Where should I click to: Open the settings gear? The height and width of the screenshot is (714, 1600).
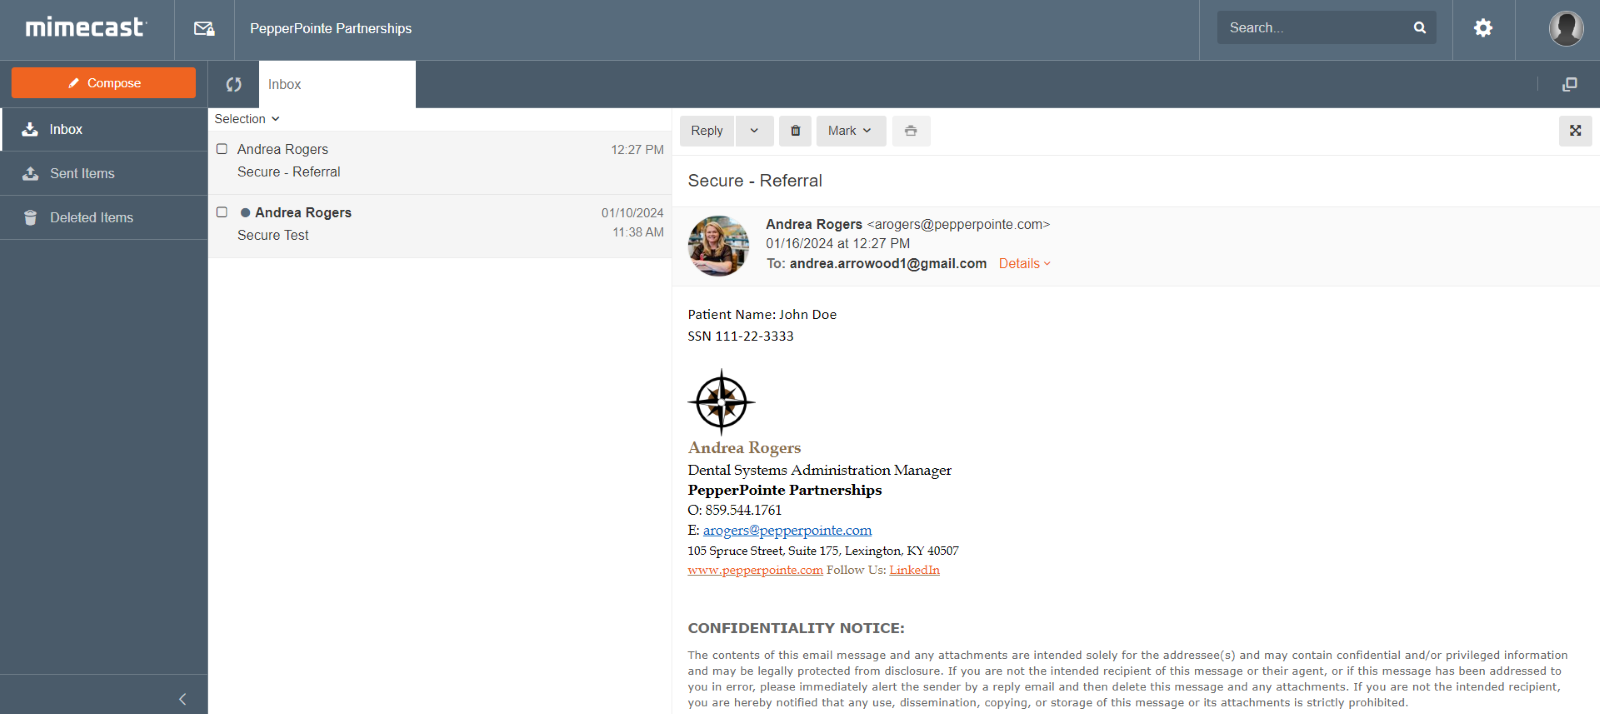point(1483,28)
